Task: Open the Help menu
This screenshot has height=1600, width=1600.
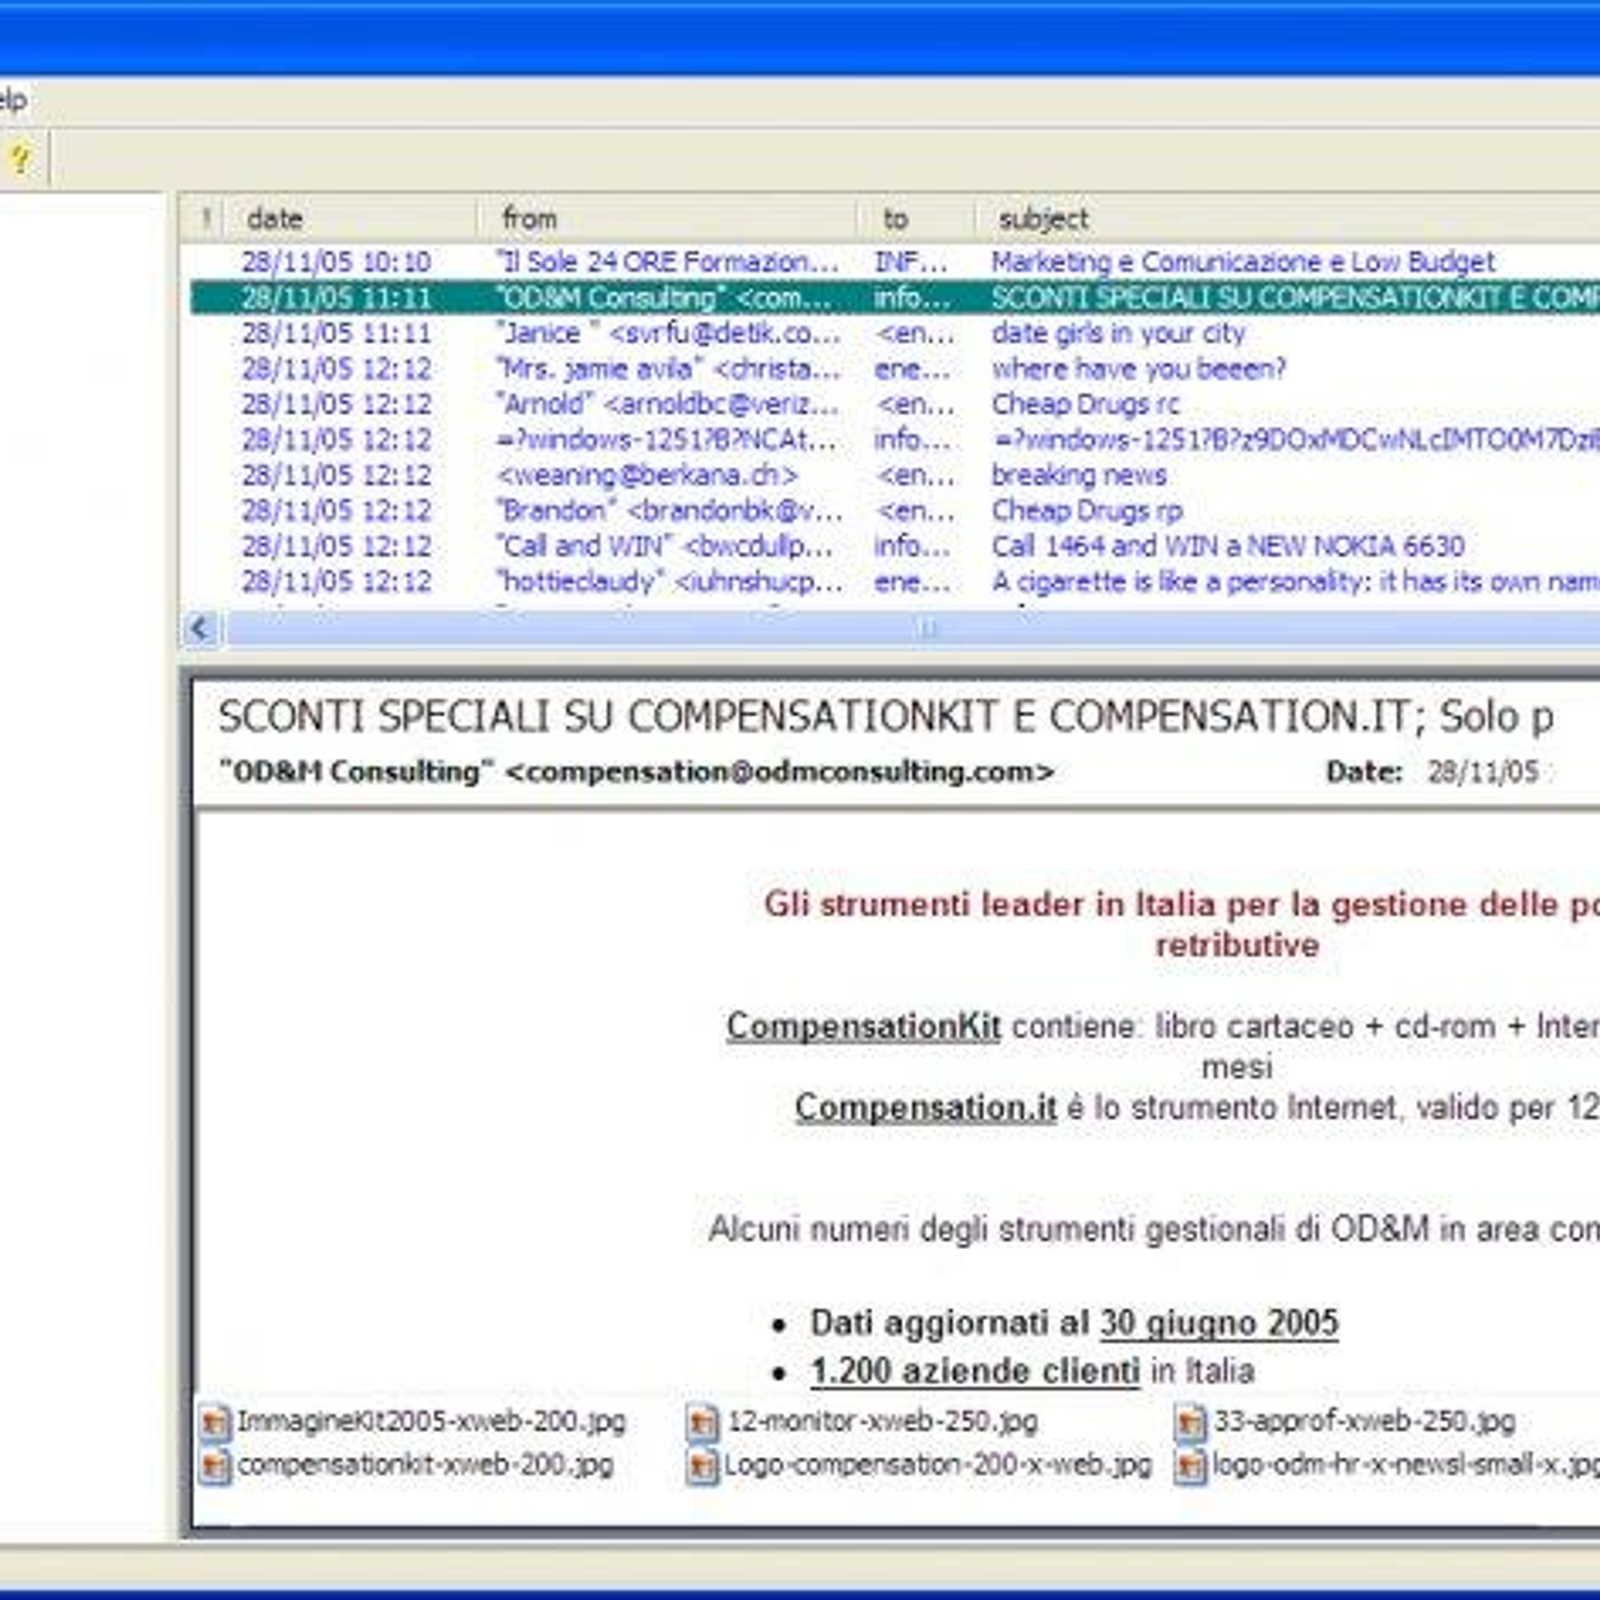Action: 12,100
